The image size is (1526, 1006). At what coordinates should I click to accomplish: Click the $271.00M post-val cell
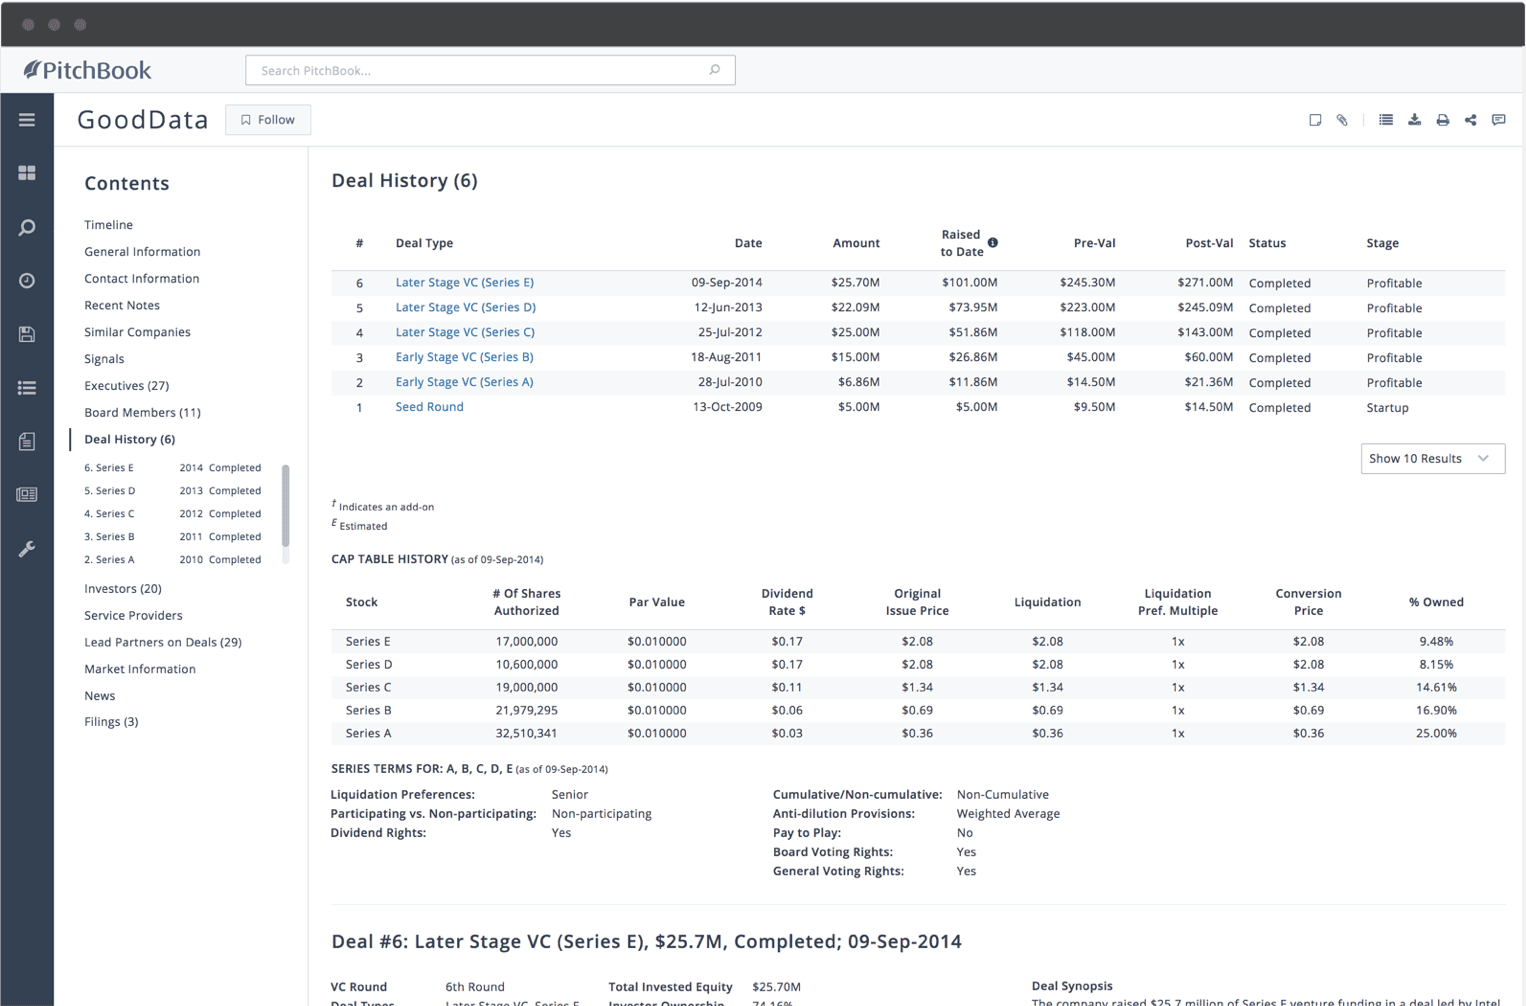[x=1205, y=283]
